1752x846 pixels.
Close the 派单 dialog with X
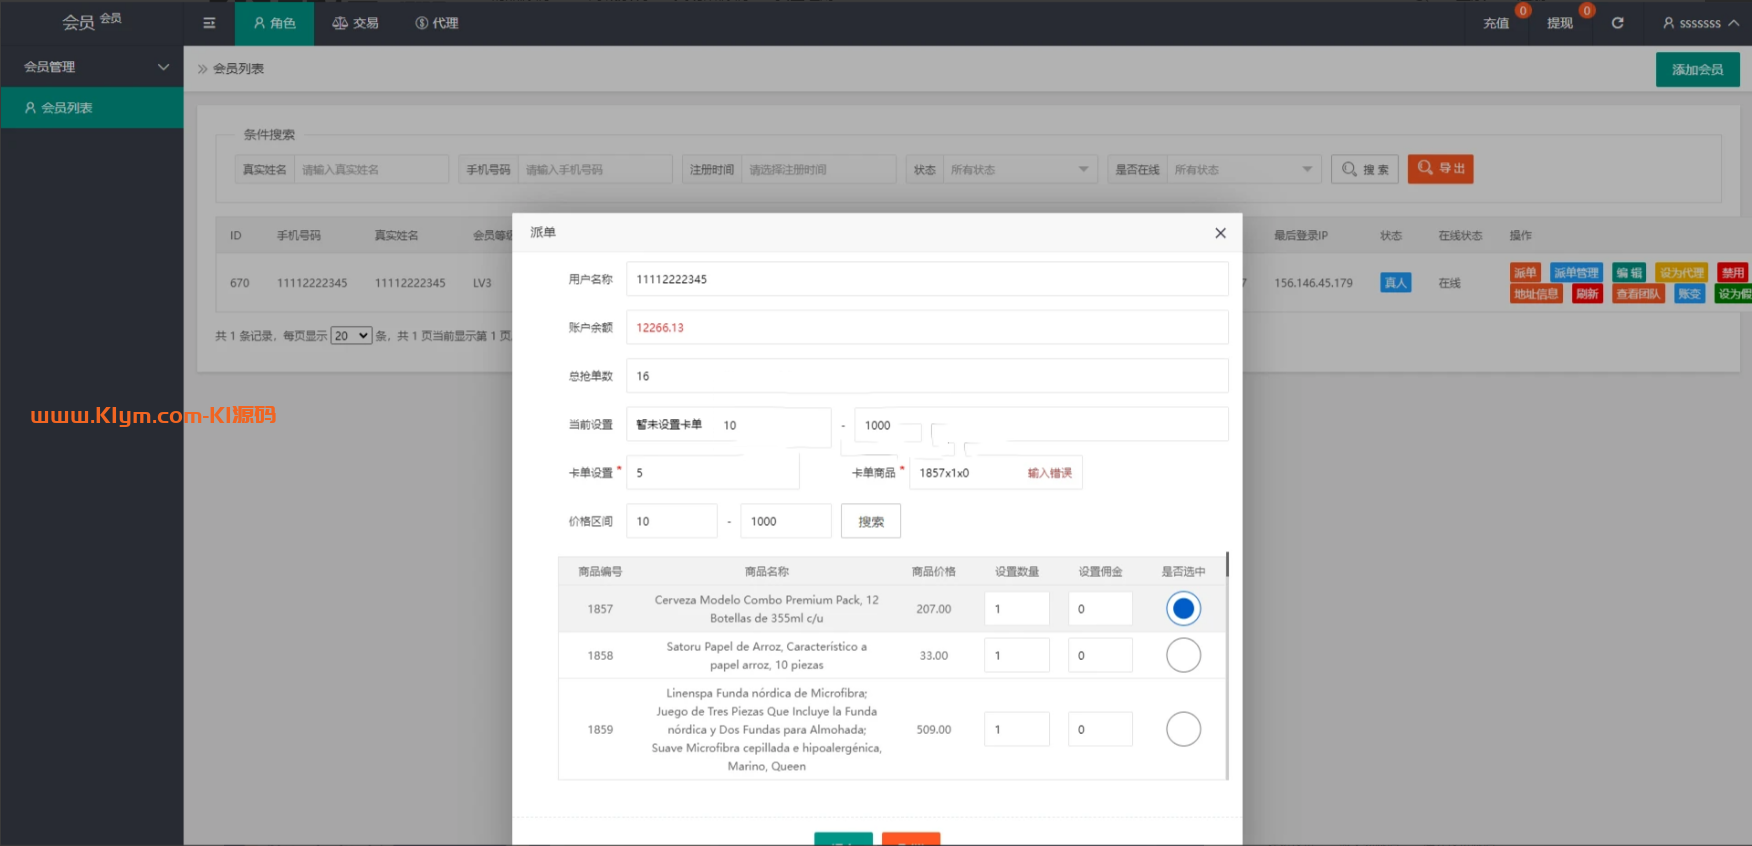1220,233
